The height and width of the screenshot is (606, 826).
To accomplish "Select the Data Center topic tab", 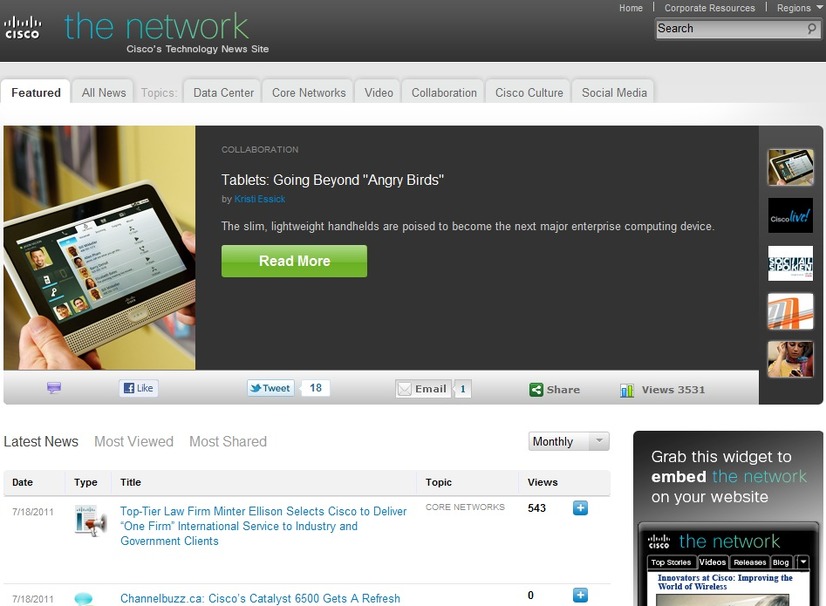I will 223,93.
